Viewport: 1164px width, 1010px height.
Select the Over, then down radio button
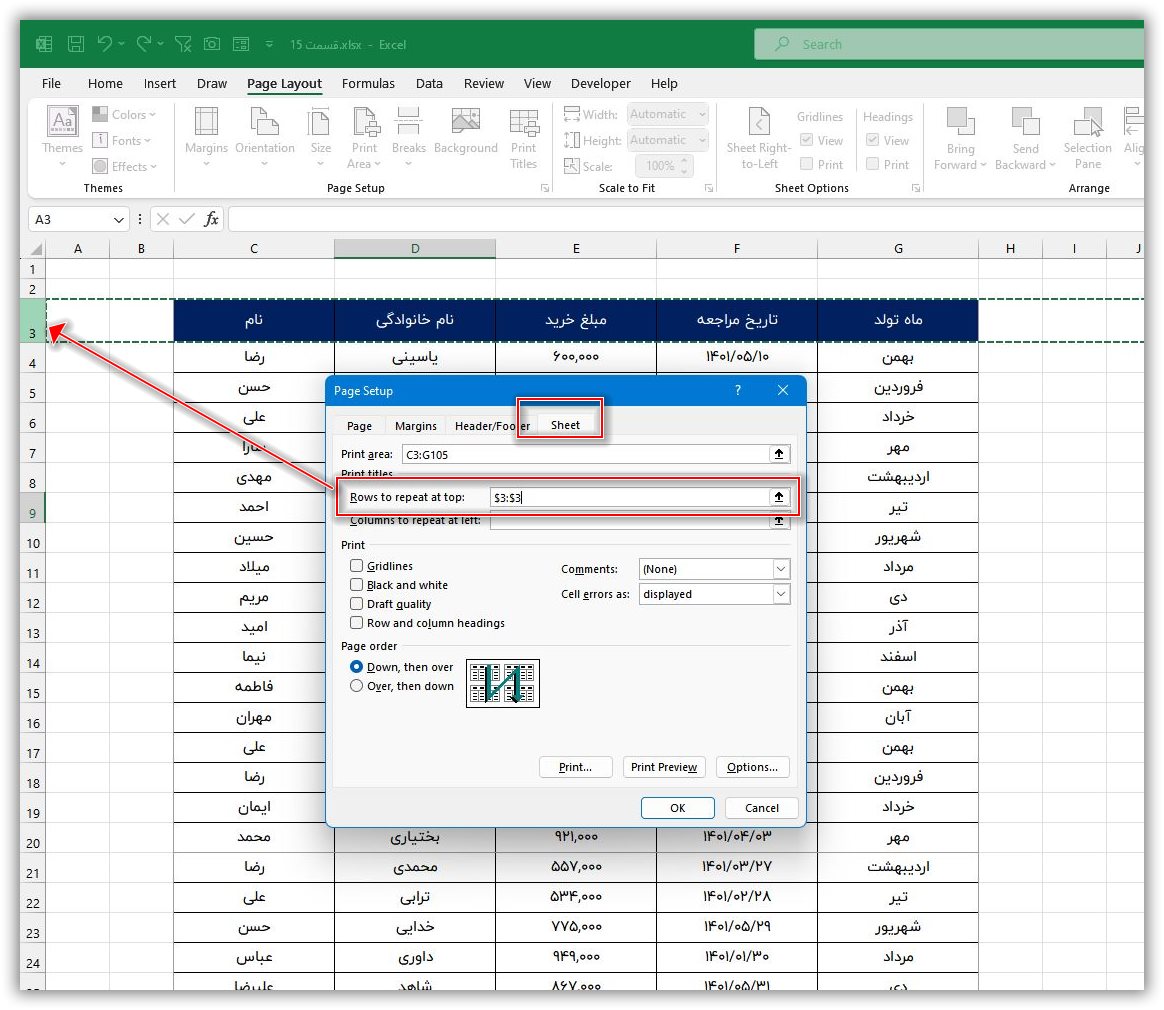(x=357, y=686)
